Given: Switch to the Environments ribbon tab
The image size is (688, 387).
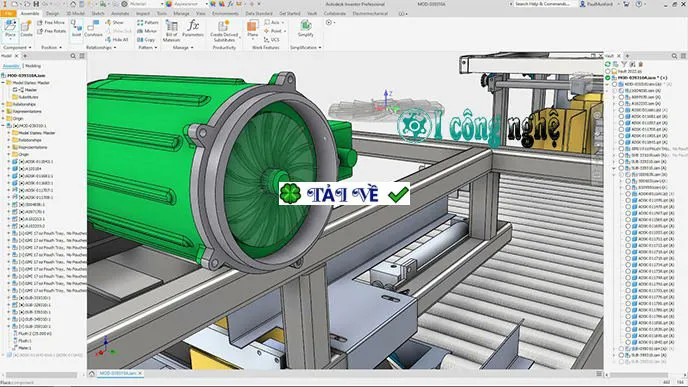Looking at the screenshot, I should coord(225,14).
